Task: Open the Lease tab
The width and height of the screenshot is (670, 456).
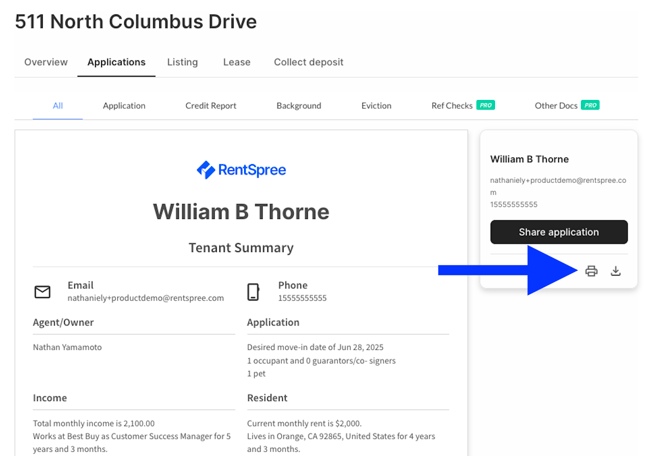Action: click(237, 62)
